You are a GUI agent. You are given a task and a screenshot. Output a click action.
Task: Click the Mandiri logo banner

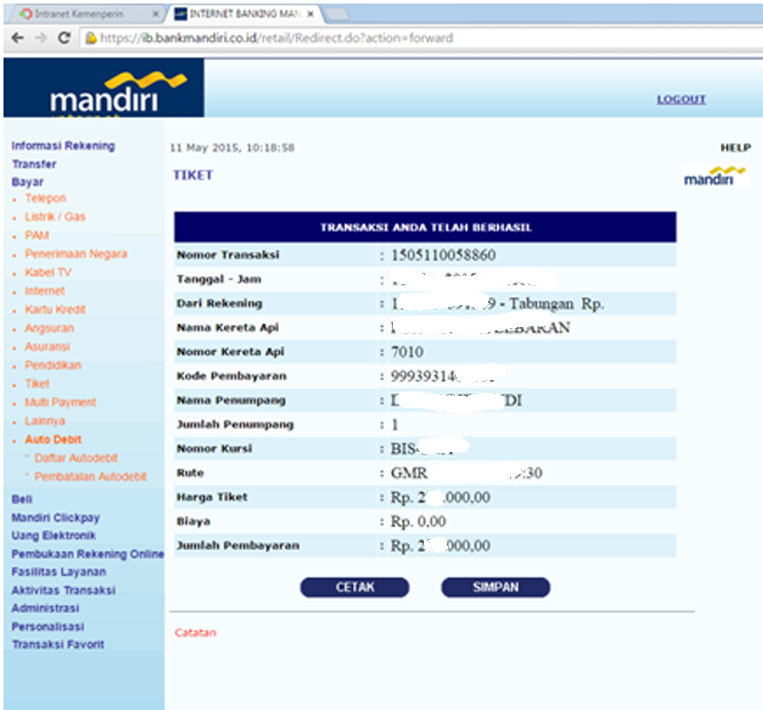104,88
